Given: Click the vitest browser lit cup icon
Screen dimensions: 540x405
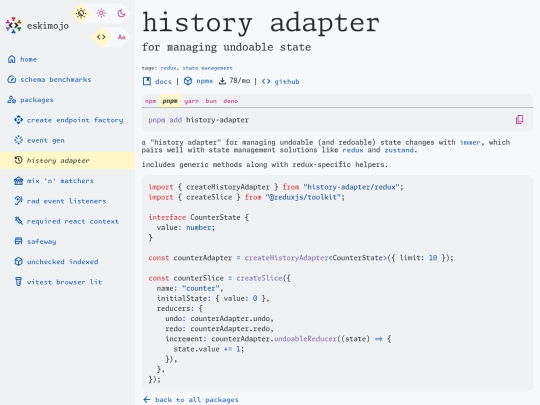Looking at the screenshot, I should coord(18,282).
